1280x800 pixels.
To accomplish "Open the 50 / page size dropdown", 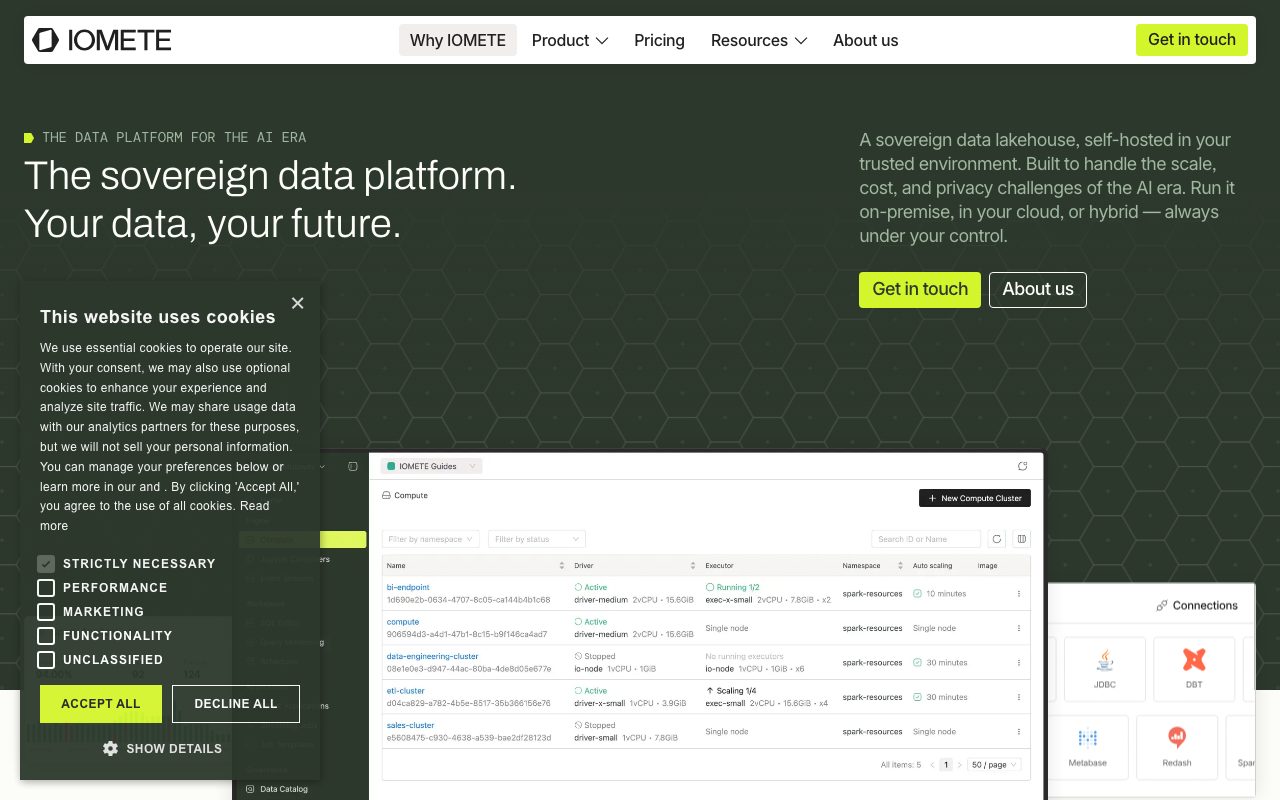I will (x=995, y=765).
